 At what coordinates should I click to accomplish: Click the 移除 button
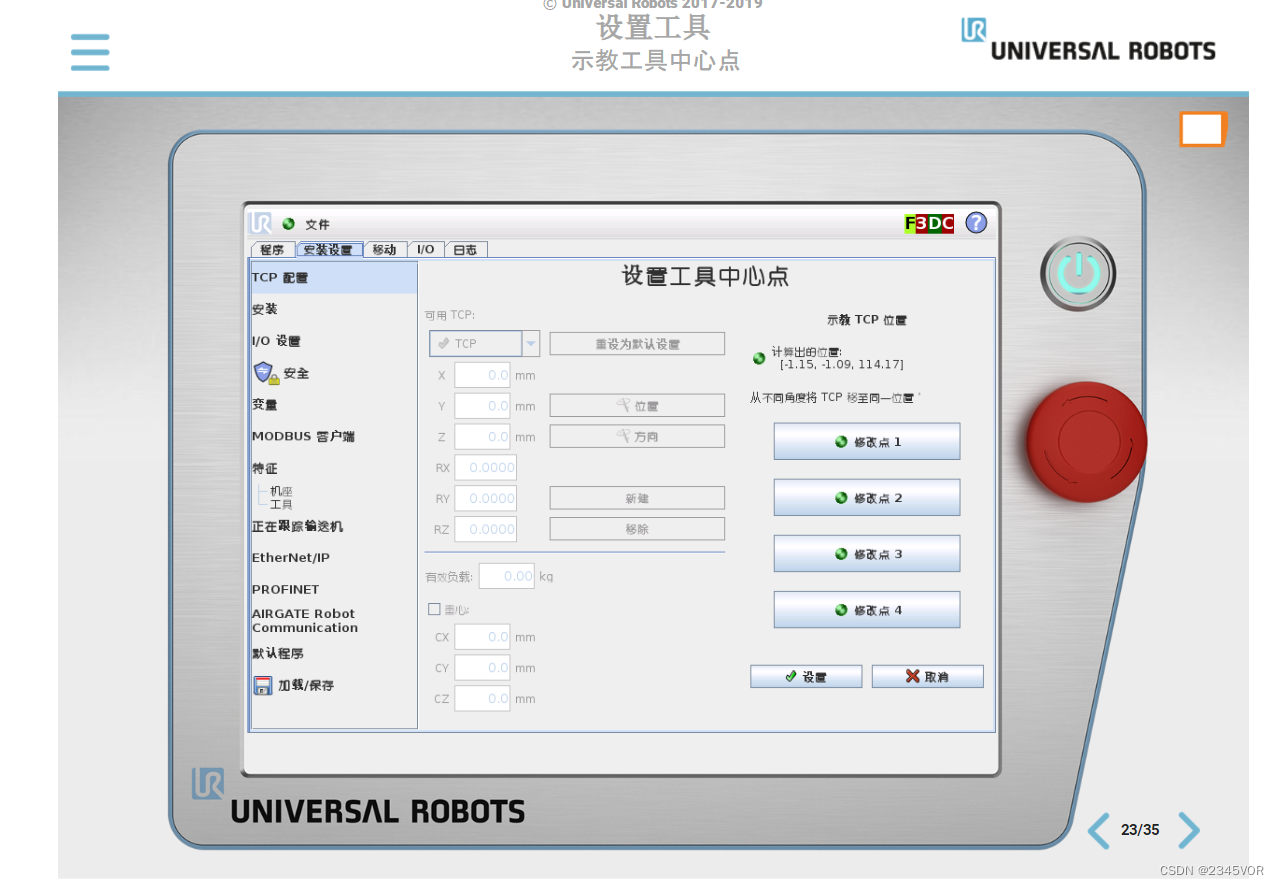click(637, 529)
